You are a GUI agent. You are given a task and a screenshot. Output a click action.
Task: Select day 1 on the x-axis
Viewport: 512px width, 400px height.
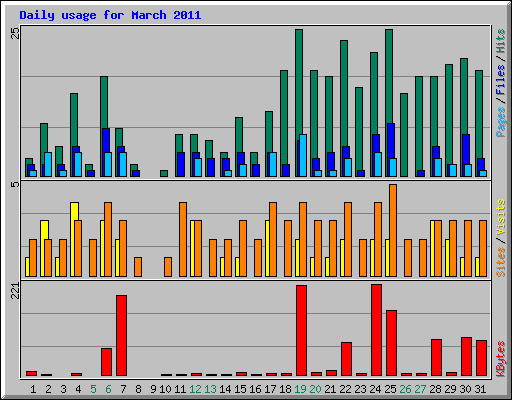33,389
